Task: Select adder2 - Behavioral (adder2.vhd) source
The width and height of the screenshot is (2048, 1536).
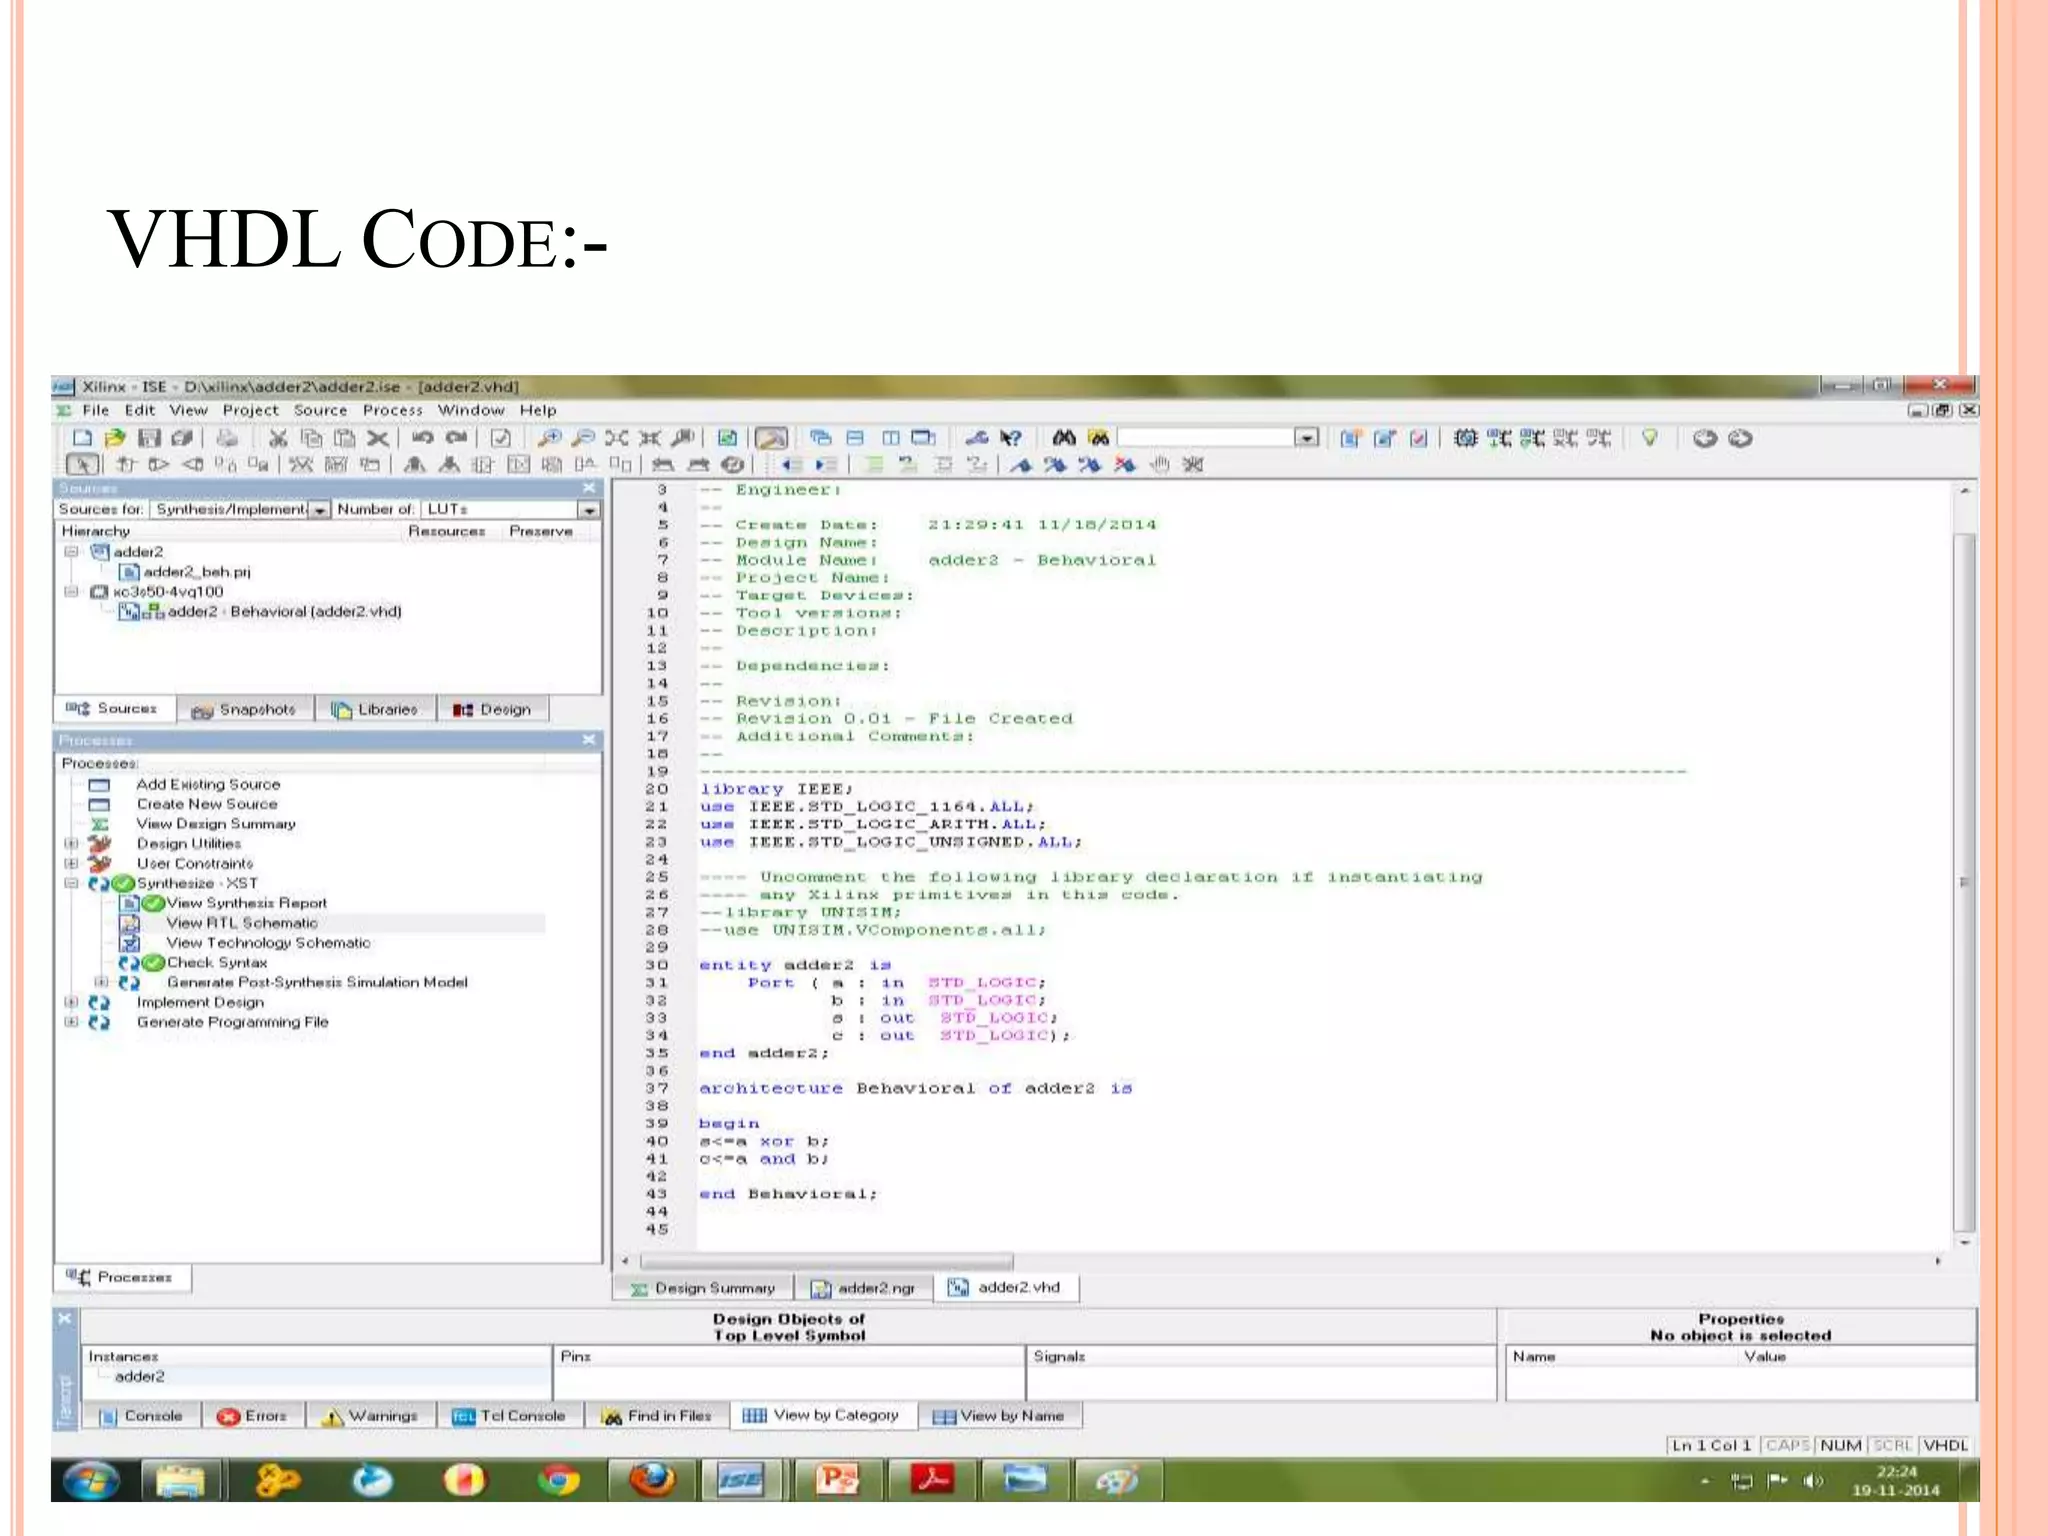Action: click(284, 611)
